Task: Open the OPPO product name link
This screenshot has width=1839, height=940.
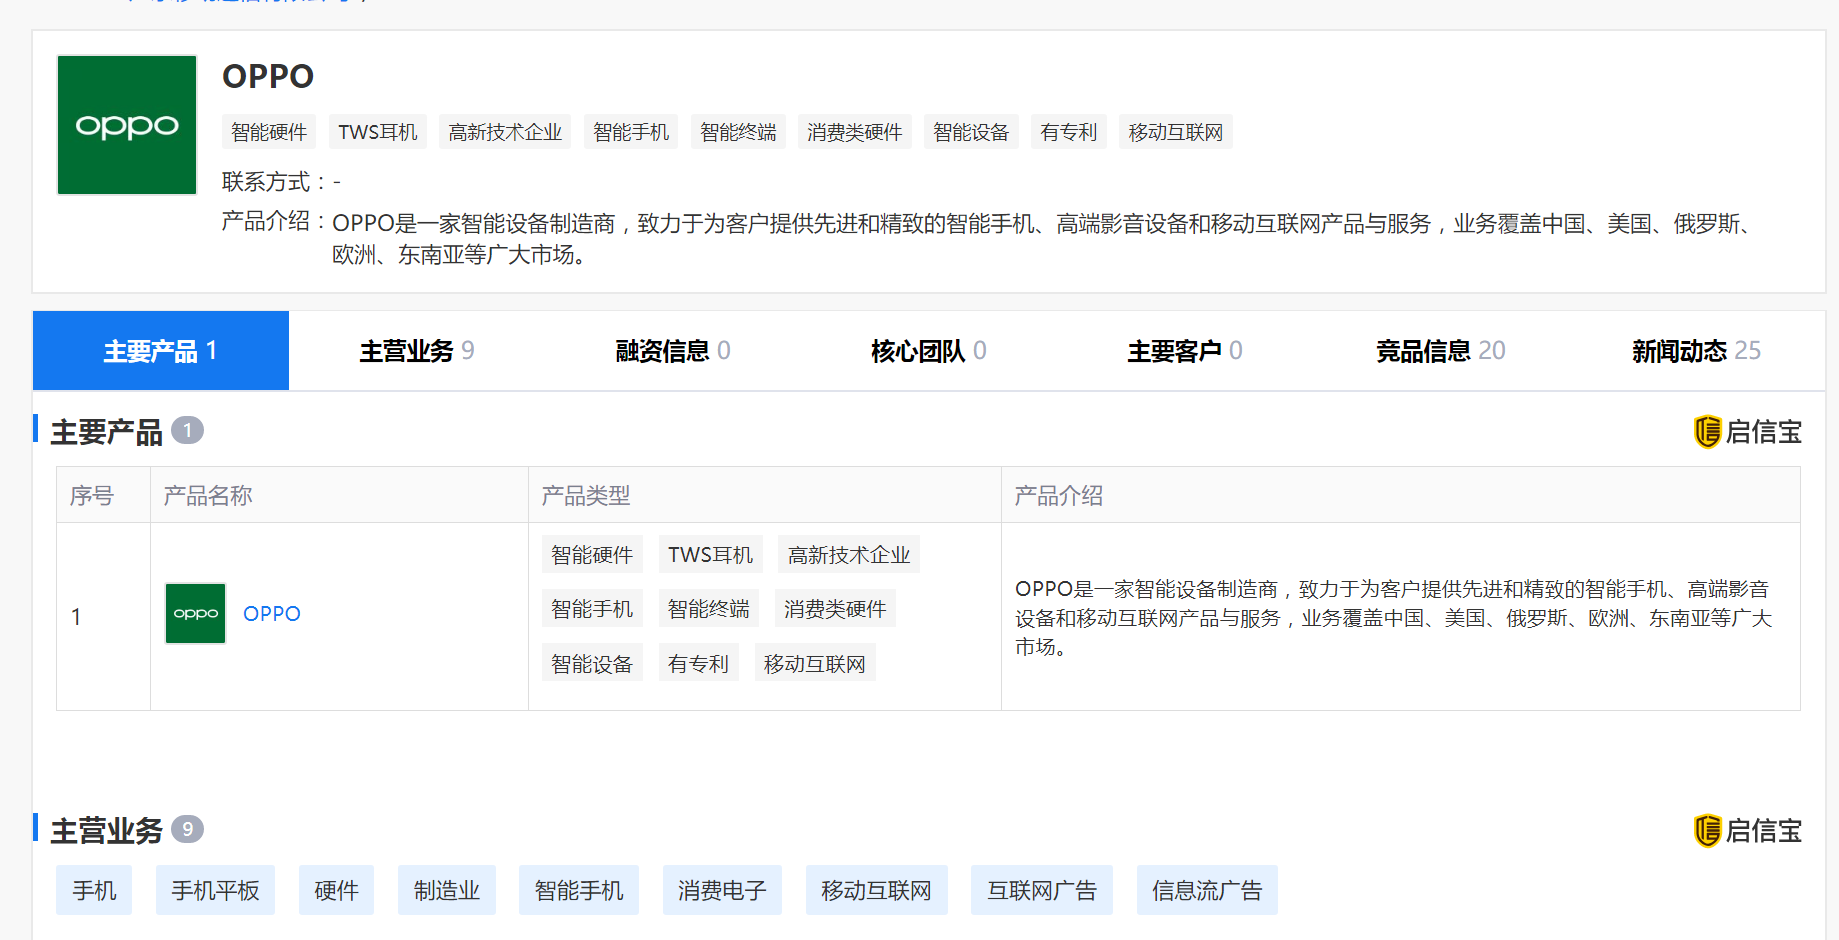Action: [x=271, y=613]
